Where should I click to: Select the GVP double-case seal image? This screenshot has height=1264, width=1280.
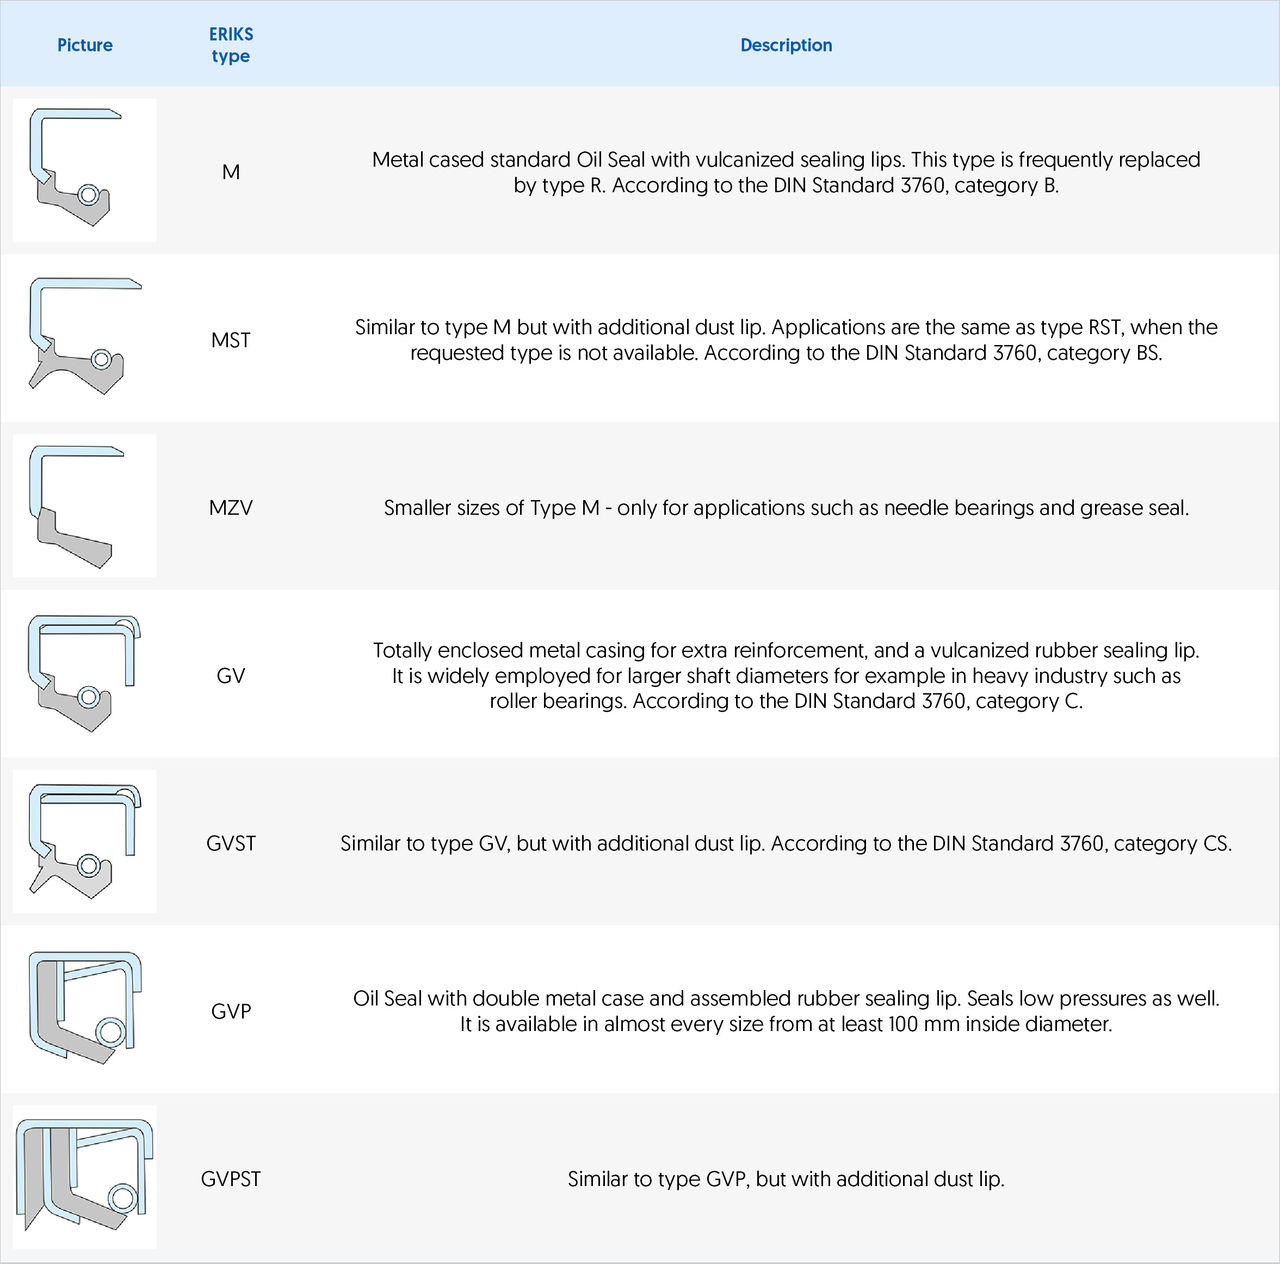[x=84, y=1008]
